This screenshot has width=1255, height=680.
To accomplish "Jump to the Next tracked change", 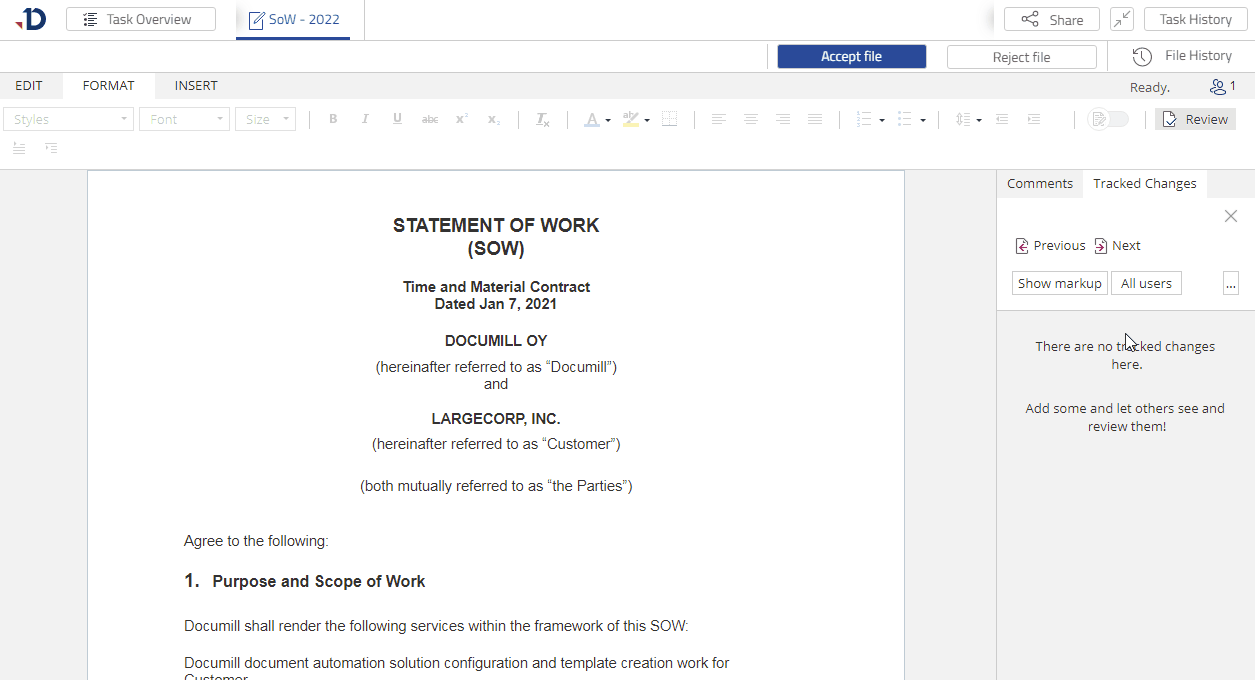I will tap(1117, 246).
